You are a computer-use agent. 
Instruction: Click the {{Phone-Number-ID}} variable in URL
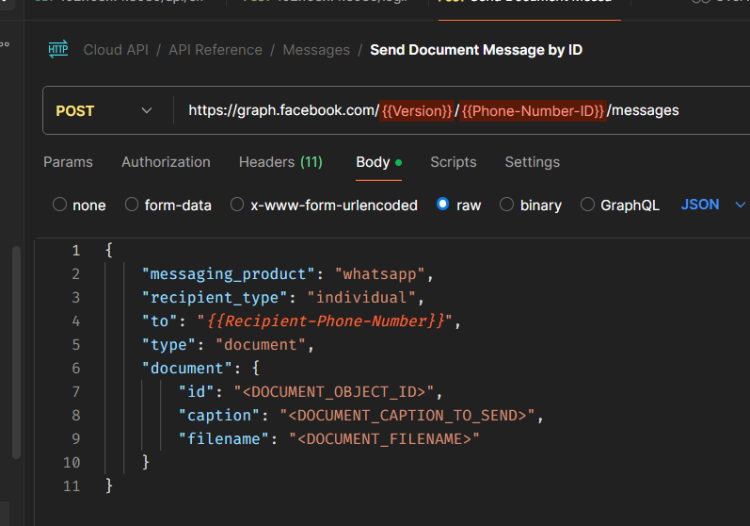tap(533, 111)
